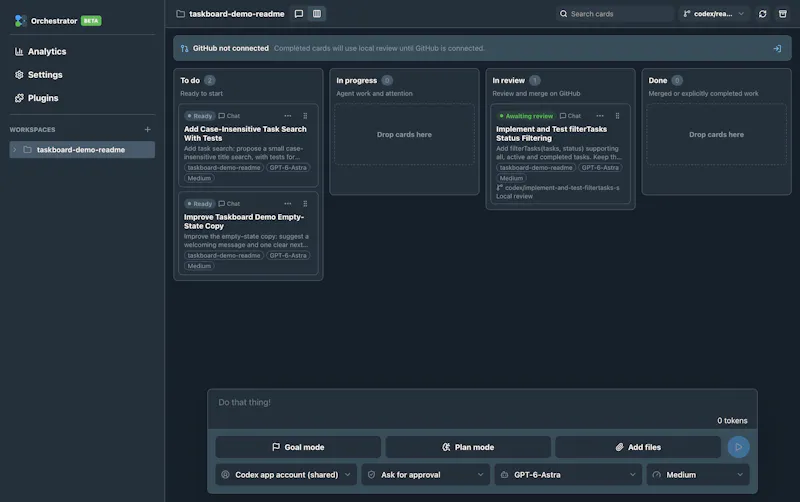The image size is (800, 502).
Task: Click drag handle on Improve Taskboard Demo Empty-State card
Action: [305, 204]
